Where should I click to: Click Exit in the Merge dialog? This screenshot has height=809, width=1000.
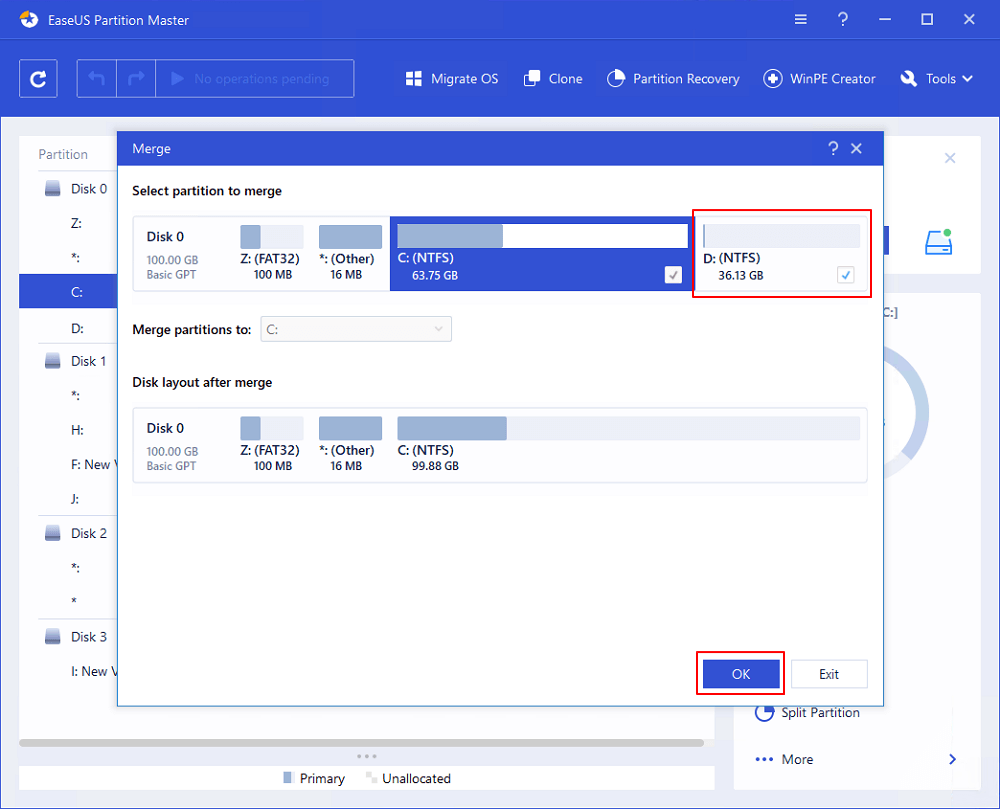[829, 674]
